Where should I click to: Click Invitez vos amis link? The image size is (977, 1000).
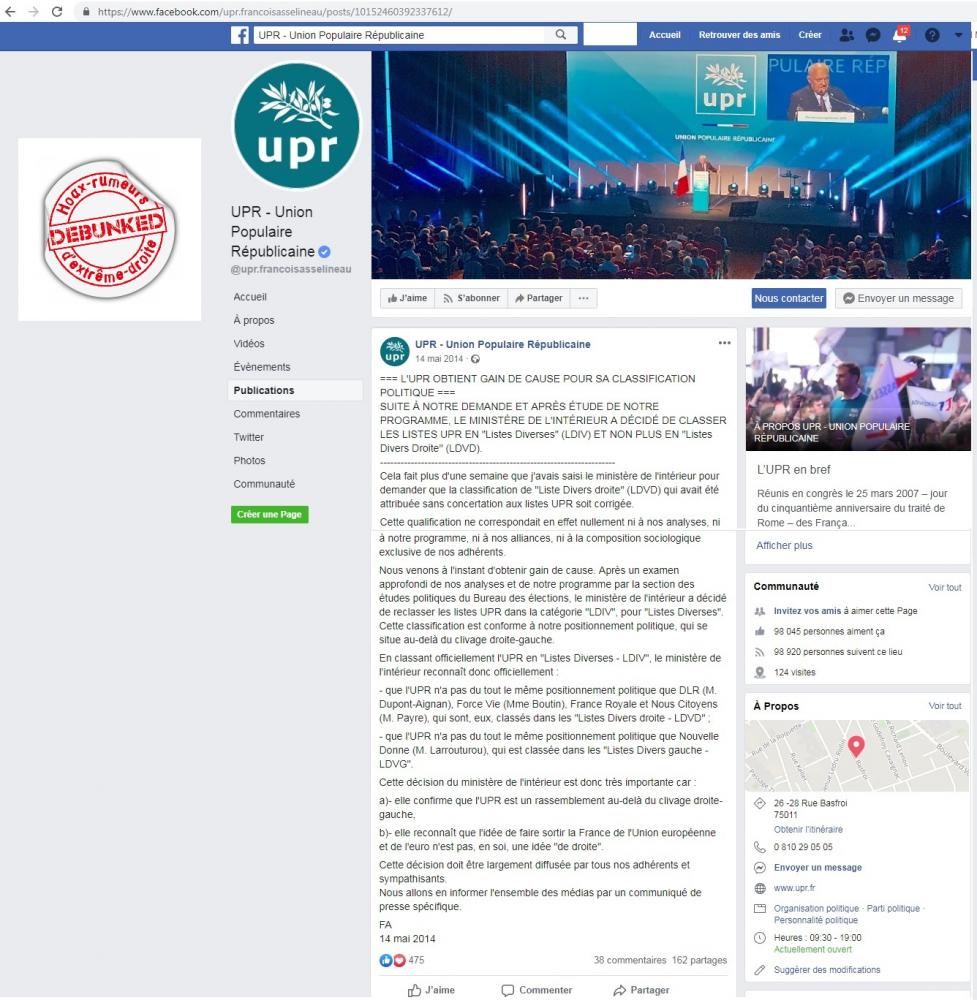(x=807, y=611)
